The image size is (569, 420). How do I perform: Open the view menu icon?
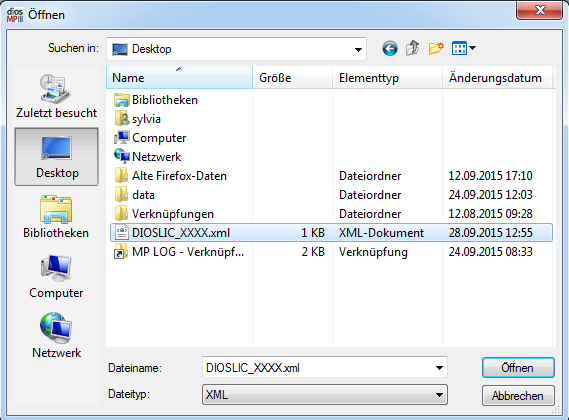coord(463,48)
